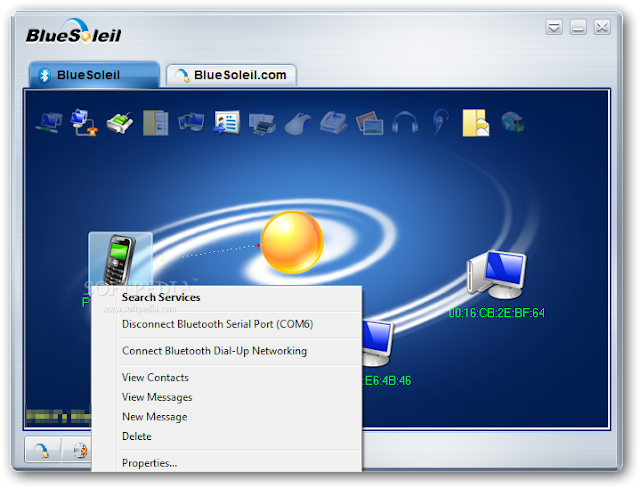Select the Object Push contact card icon
Image resolution: width=640 pixels, height=489 pixels.
pos(227,122)
